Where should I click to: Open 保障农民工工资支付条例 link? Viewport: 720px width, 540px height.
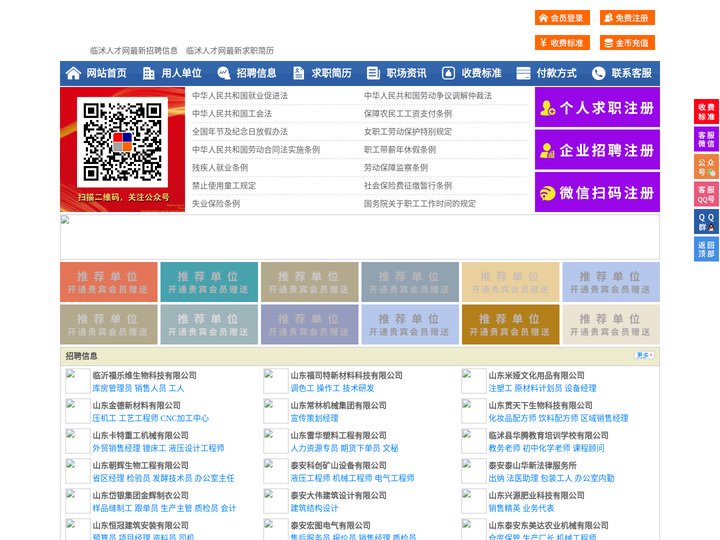click(408, 113)
